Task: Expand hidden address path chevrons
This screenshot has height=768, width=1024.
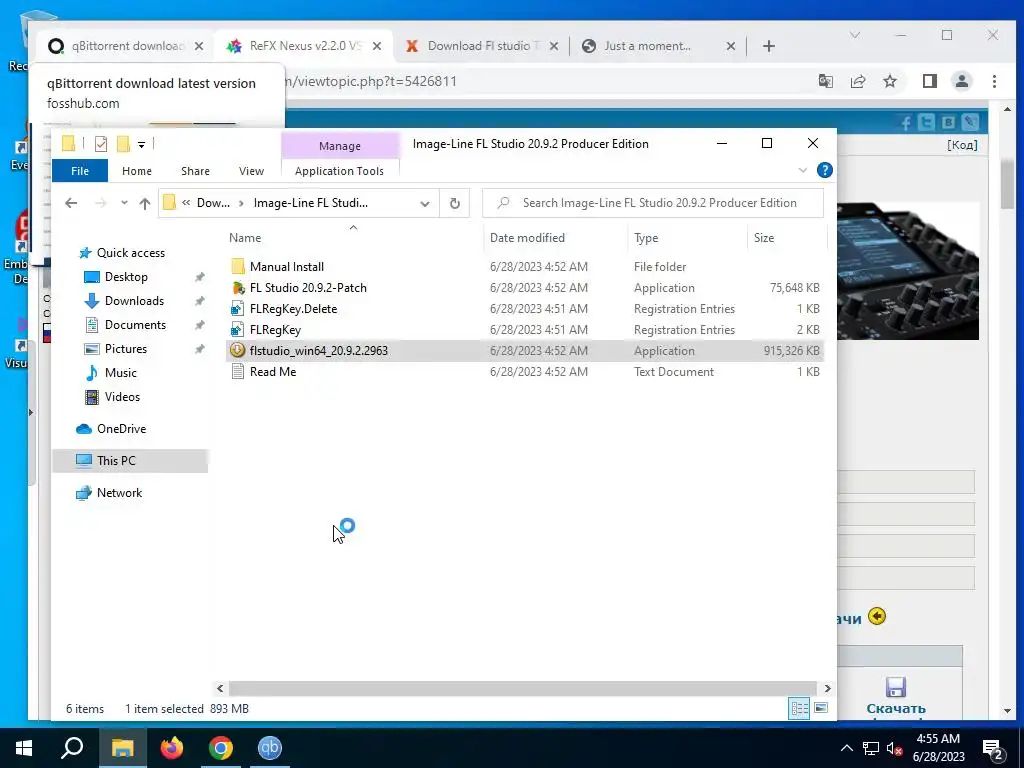Action: [x=186, y=203]
